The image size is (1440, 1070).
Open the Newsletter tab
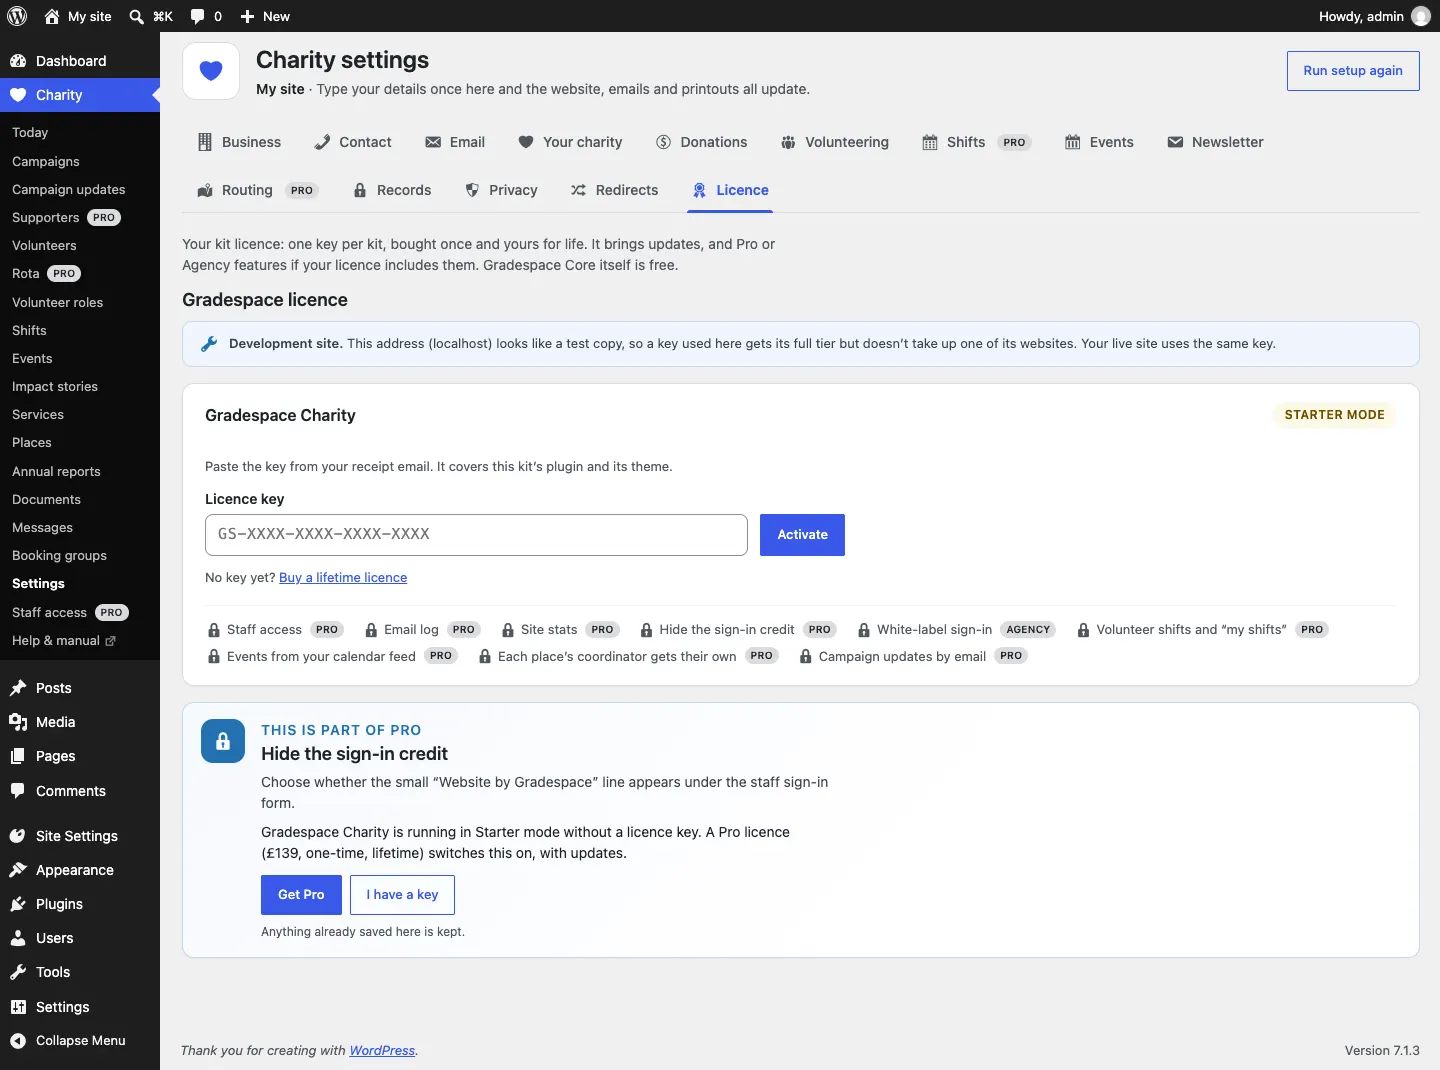(x=1215, y=142)
